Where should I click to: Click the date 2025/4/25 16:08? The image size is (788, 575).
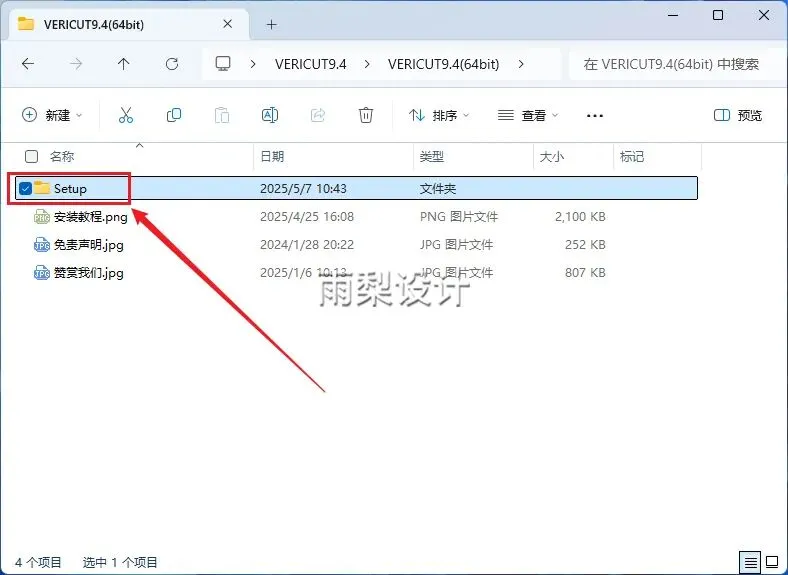point(307,217)
